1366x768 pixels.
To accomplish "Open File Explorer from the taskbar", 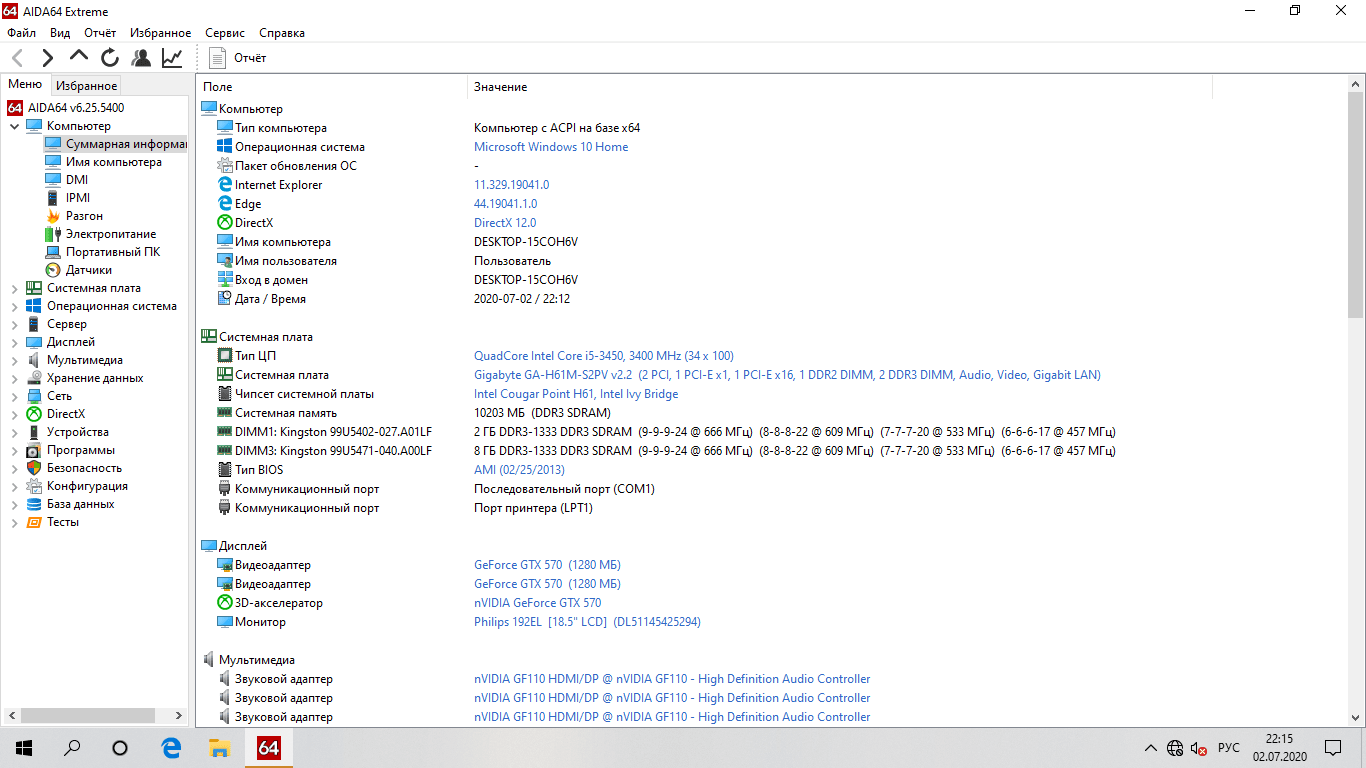I will coord(219,748).
